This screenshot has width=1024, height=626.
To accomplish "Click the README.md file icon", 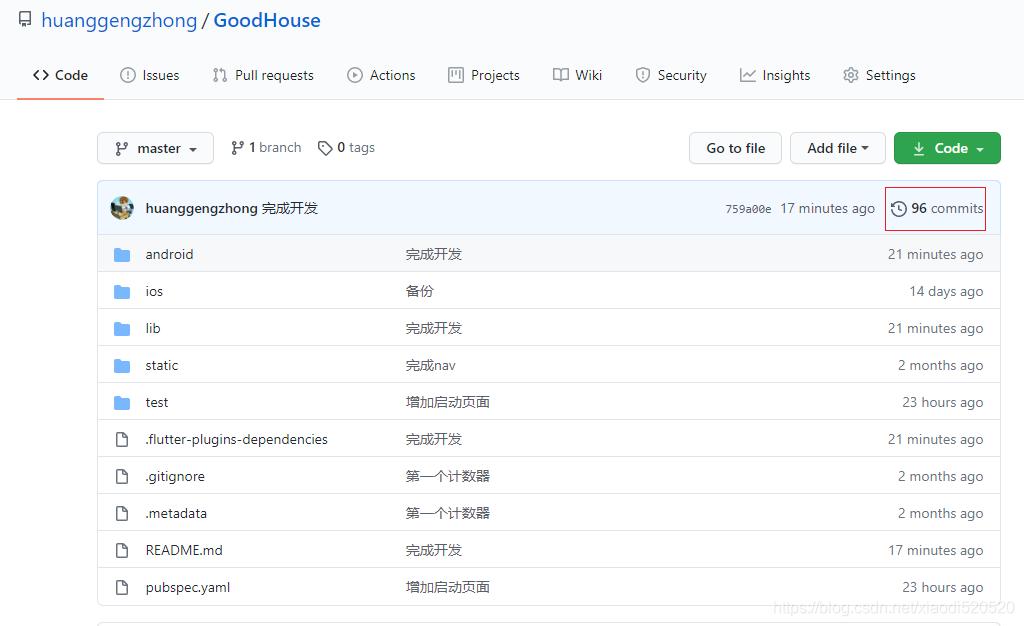I will coord(122,550).
